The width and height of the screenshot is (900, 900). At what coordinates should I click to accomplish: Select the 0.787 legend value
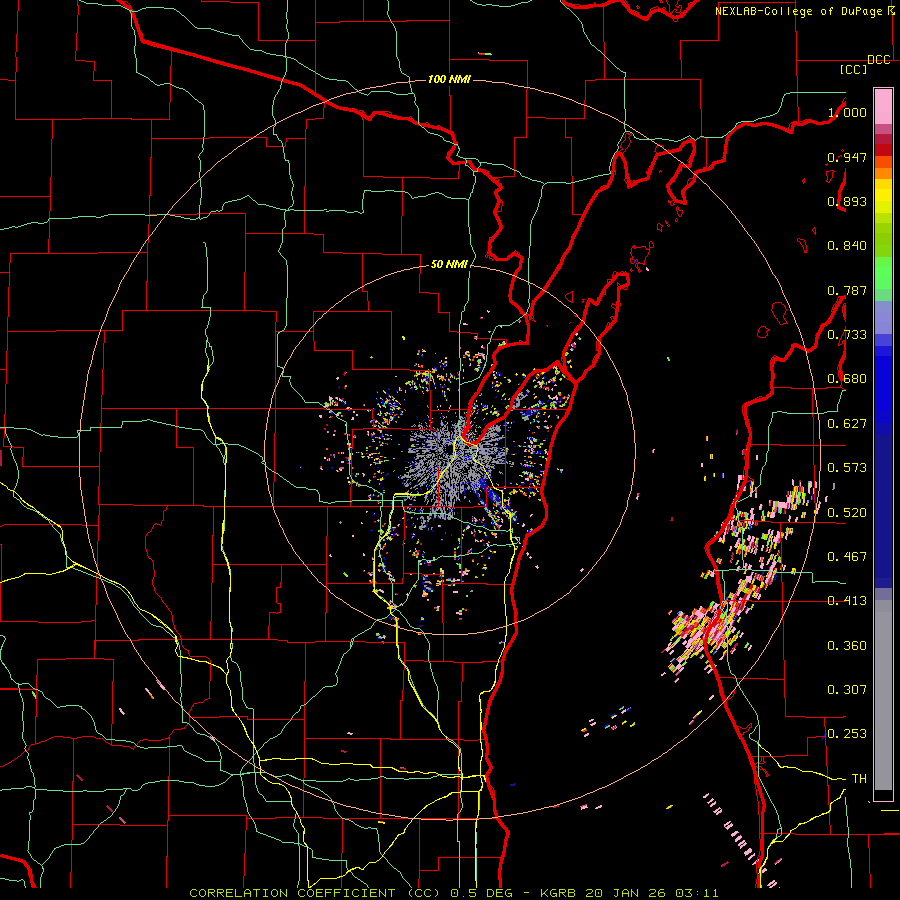point(847,290)
